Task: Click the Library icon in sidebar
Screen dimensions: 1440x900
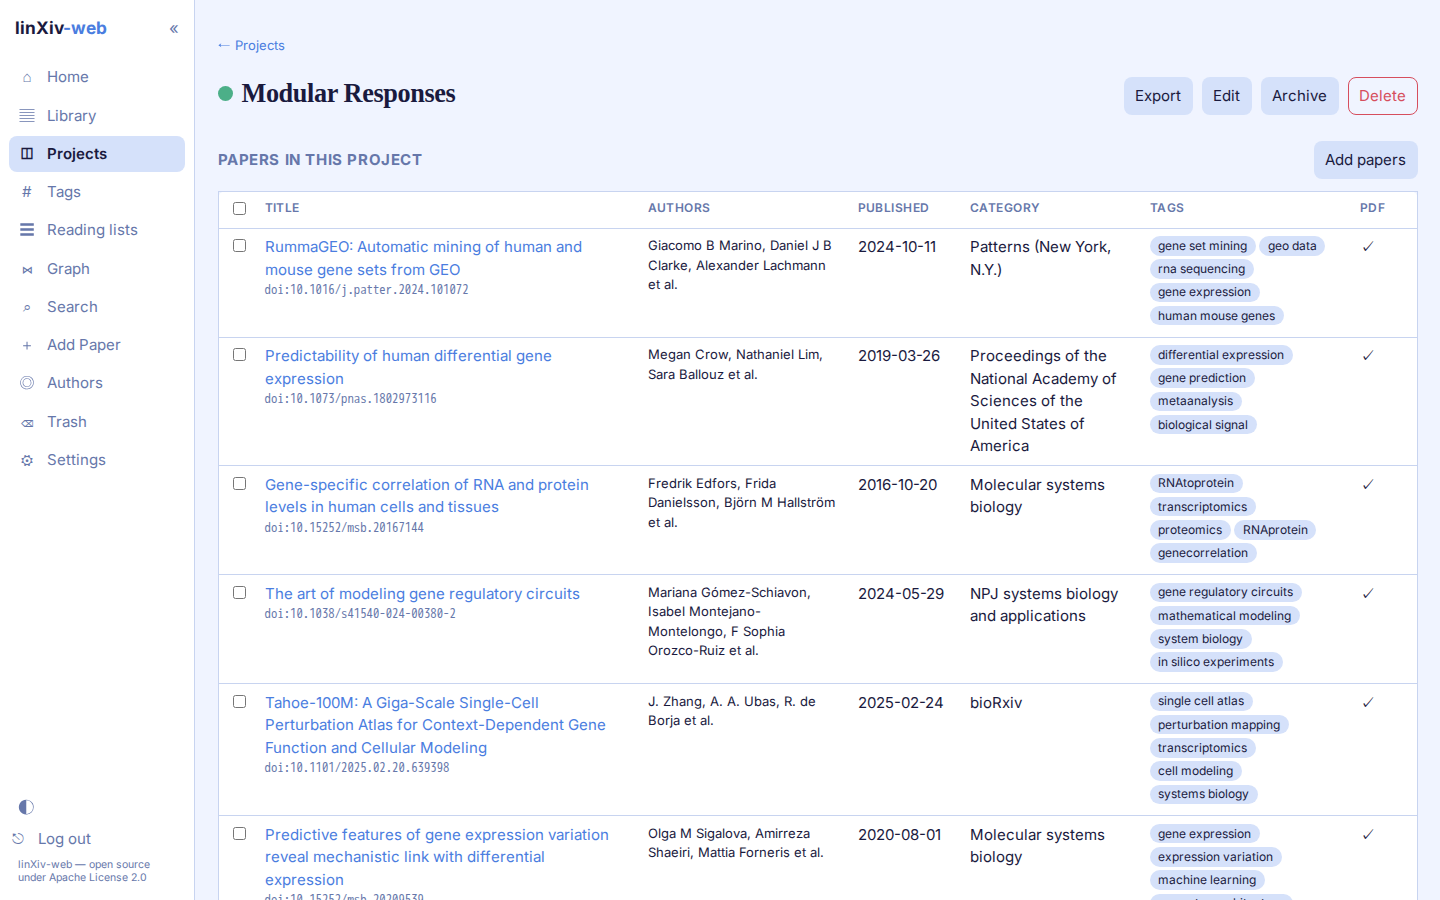Action: 27,116
